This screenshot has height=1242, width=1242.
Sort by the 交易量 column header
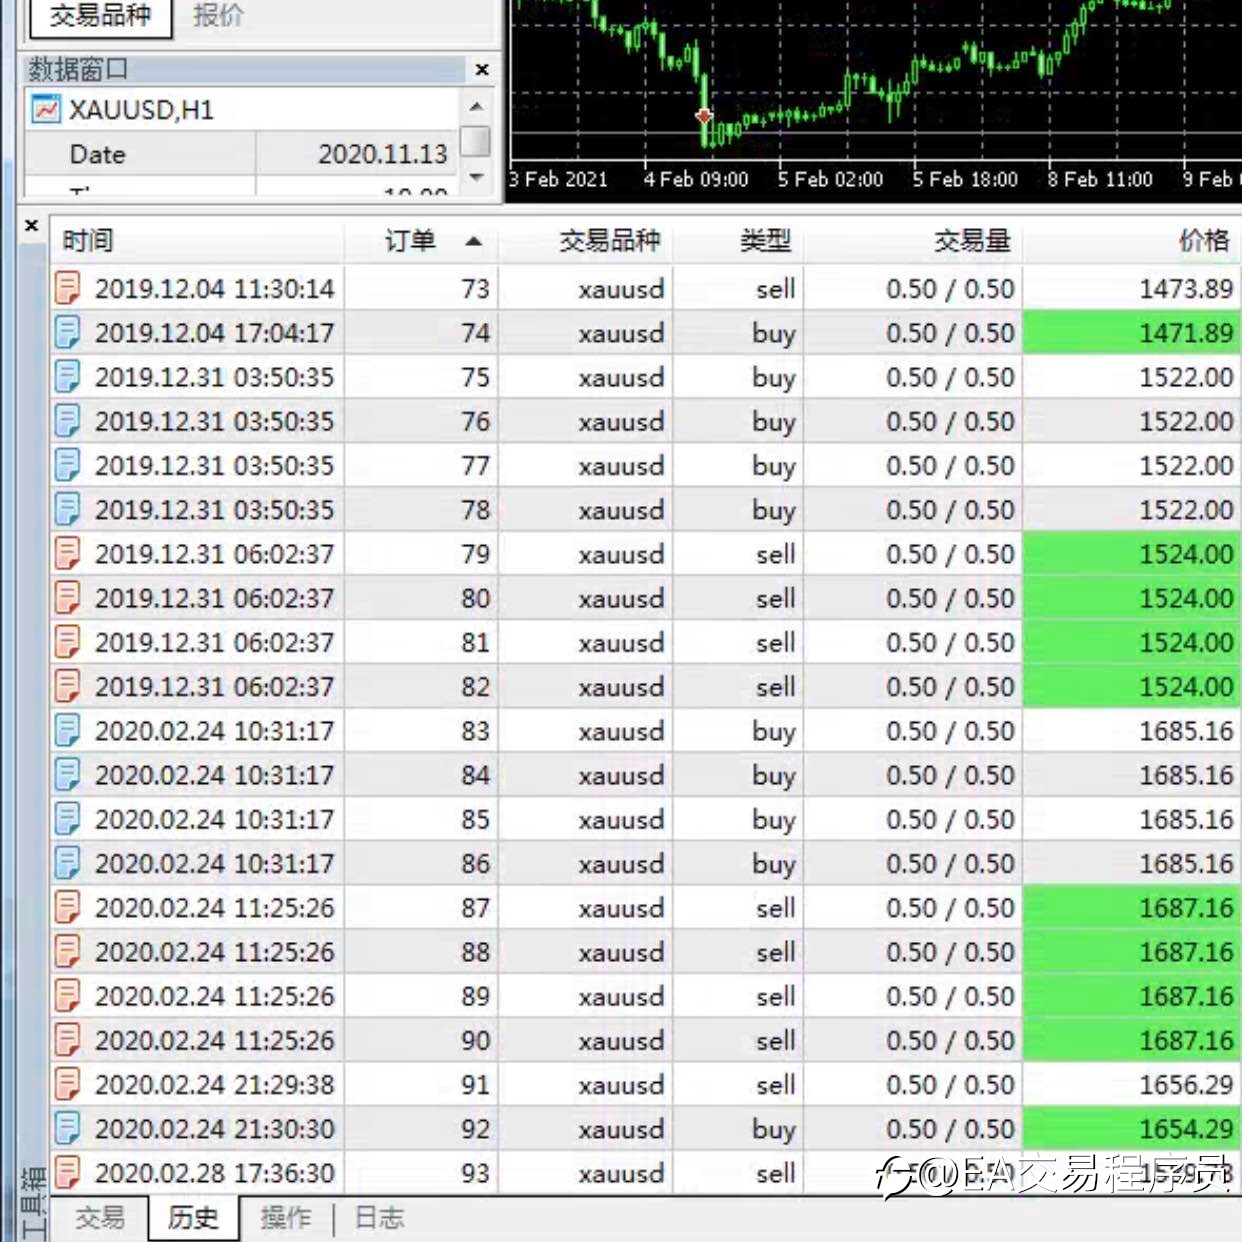(913, 240)
